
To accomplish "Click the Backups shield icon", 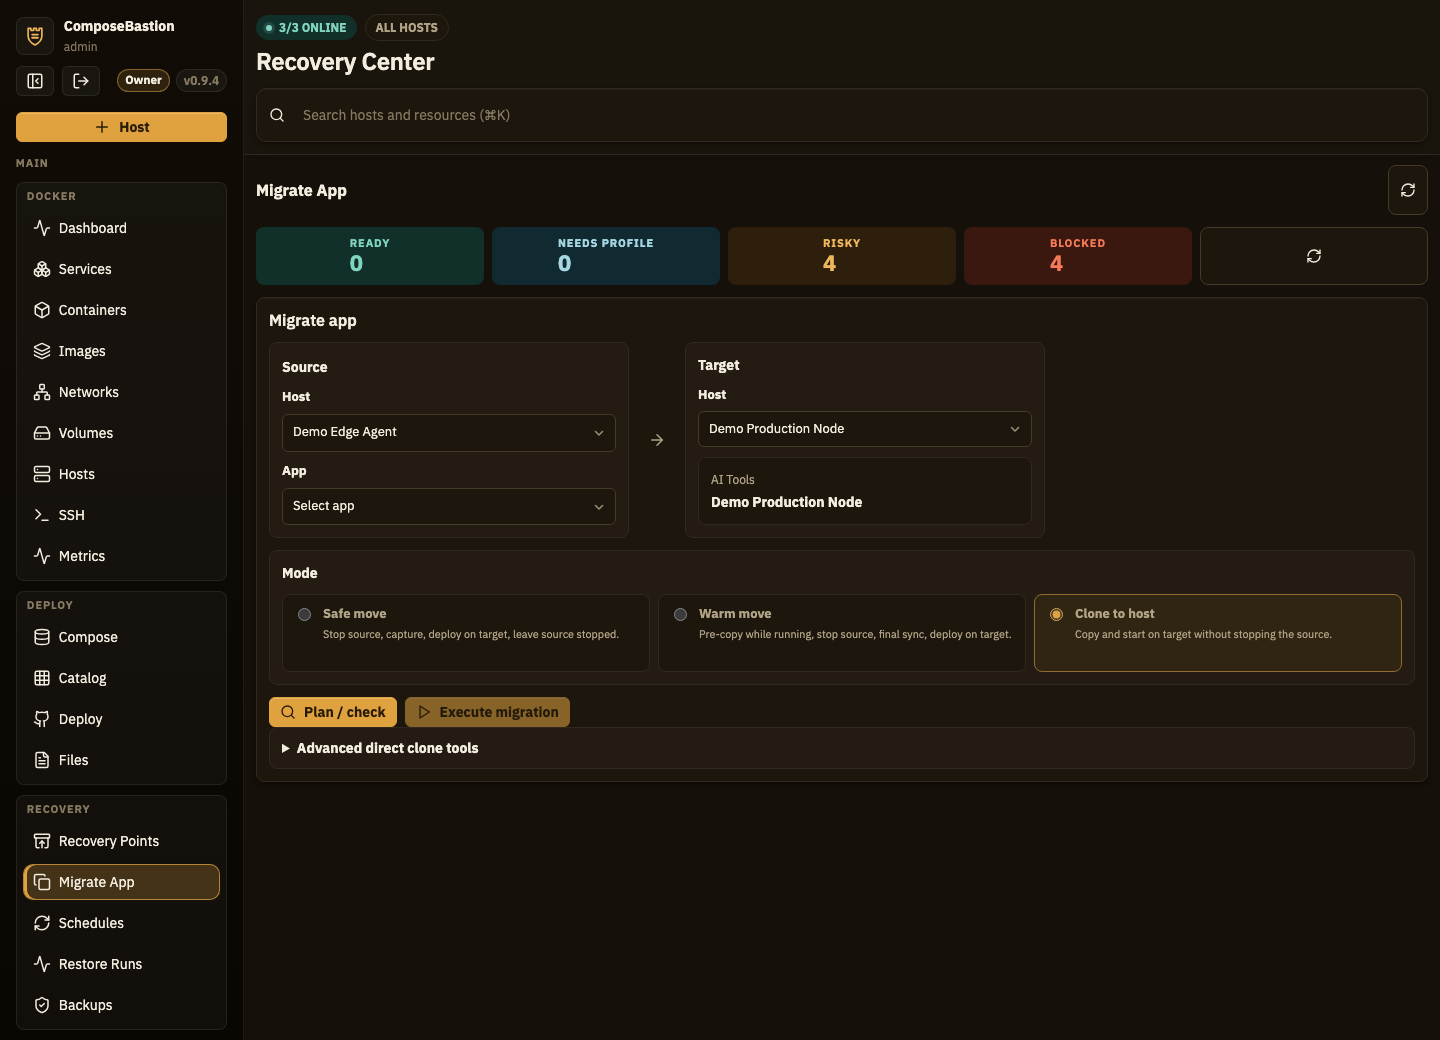I will tap(42, 1005).
